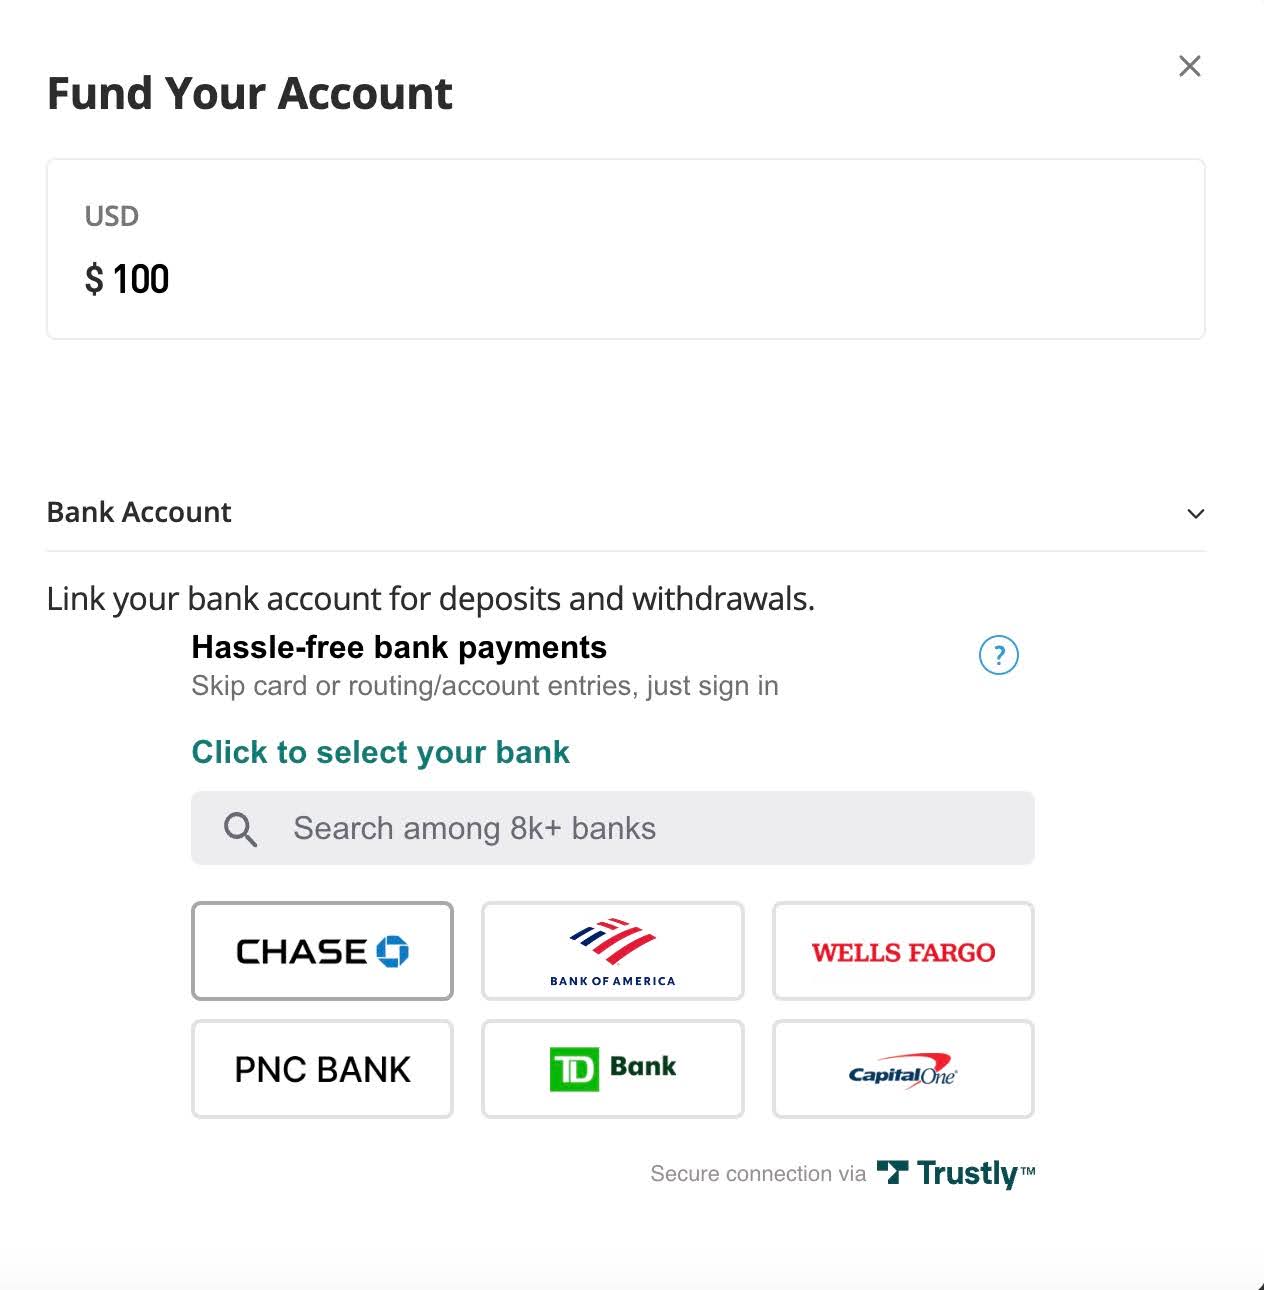Viewport: 1264px width, 1290px height.
Task: Close the Fund Your Account dialog
Action: (x=1189, y=66)
